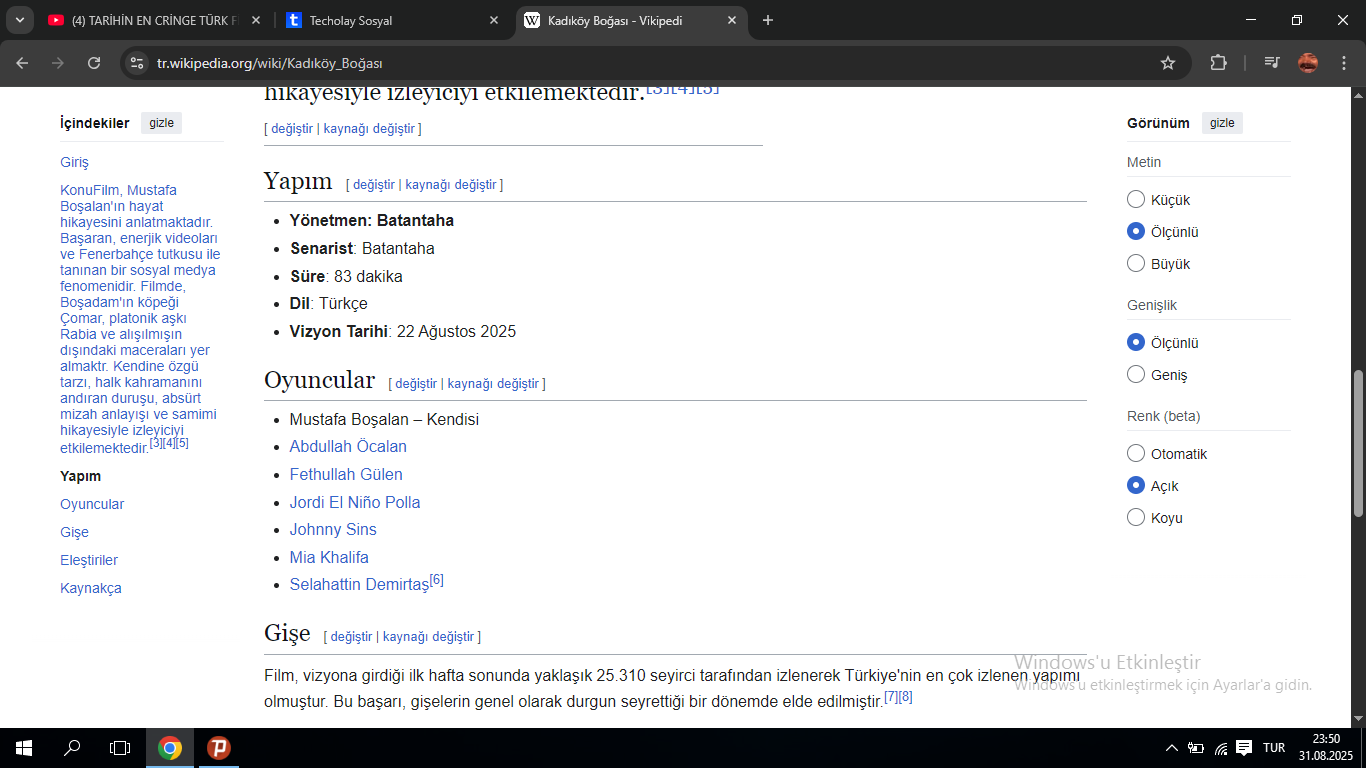
Task: Bookmark this page with the star icon
Action: coord(1168,63)
